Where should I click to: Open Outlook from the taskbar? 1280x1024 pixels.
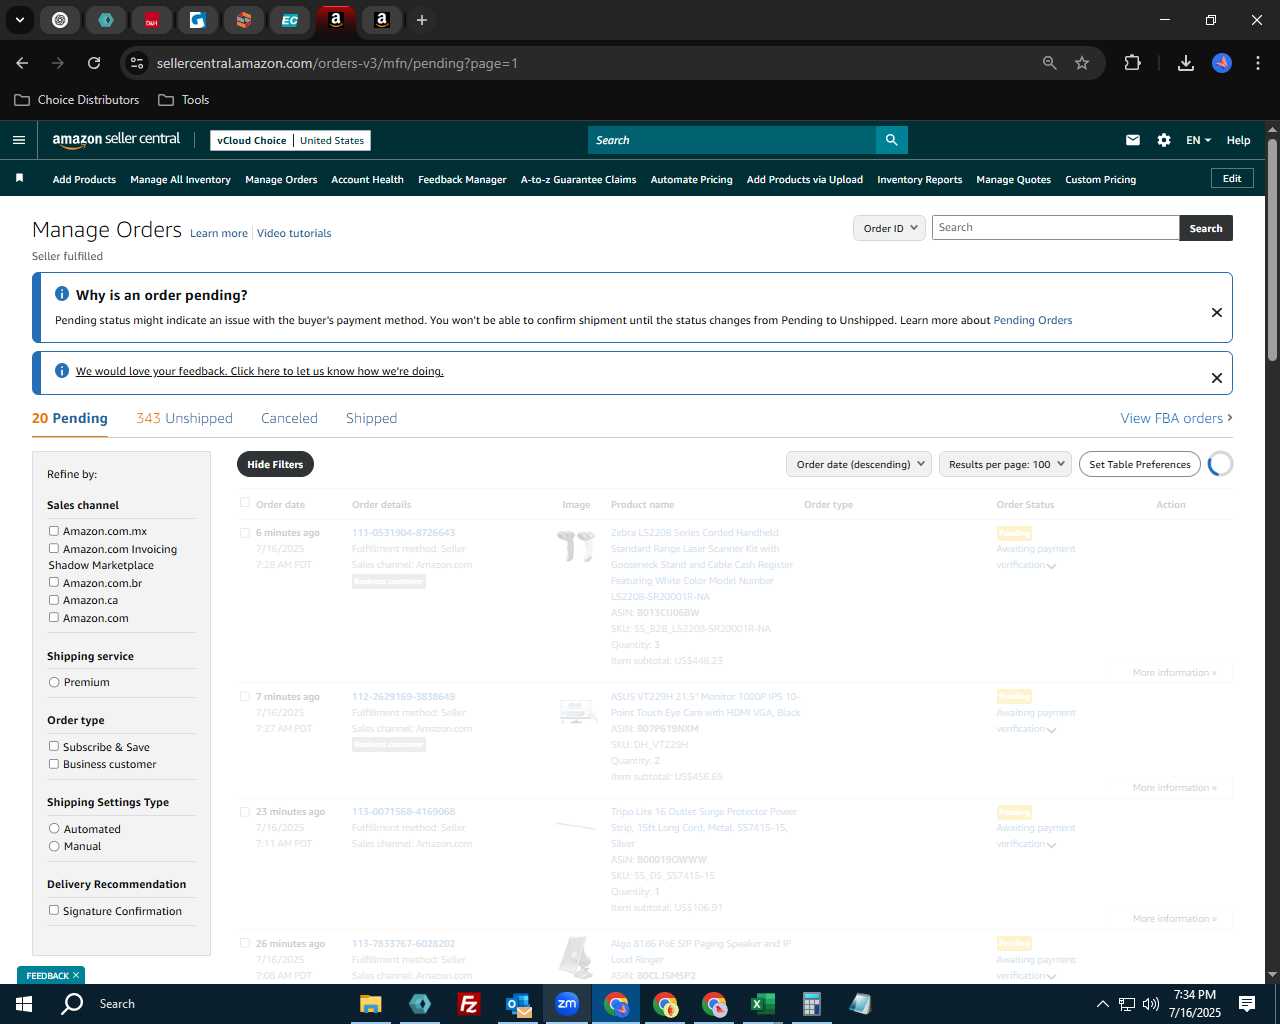pyautogui.click(x=518, y=1004)
